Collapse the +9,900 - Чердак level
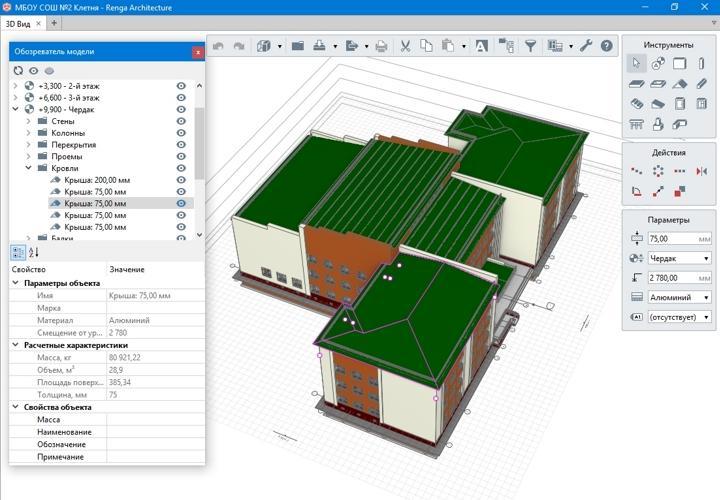720x500 pixels. [x=16, y=109]
